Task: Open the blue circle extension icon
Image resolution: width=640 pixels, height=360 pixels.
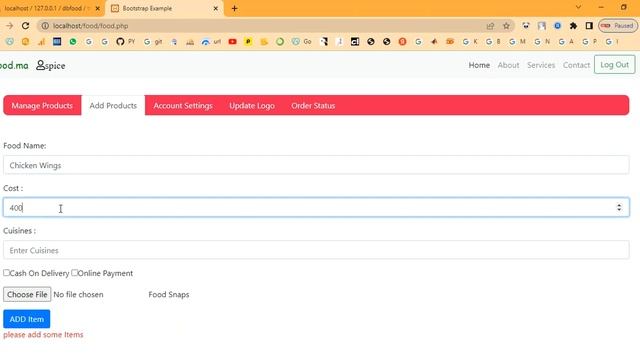Action: point(557,26)
